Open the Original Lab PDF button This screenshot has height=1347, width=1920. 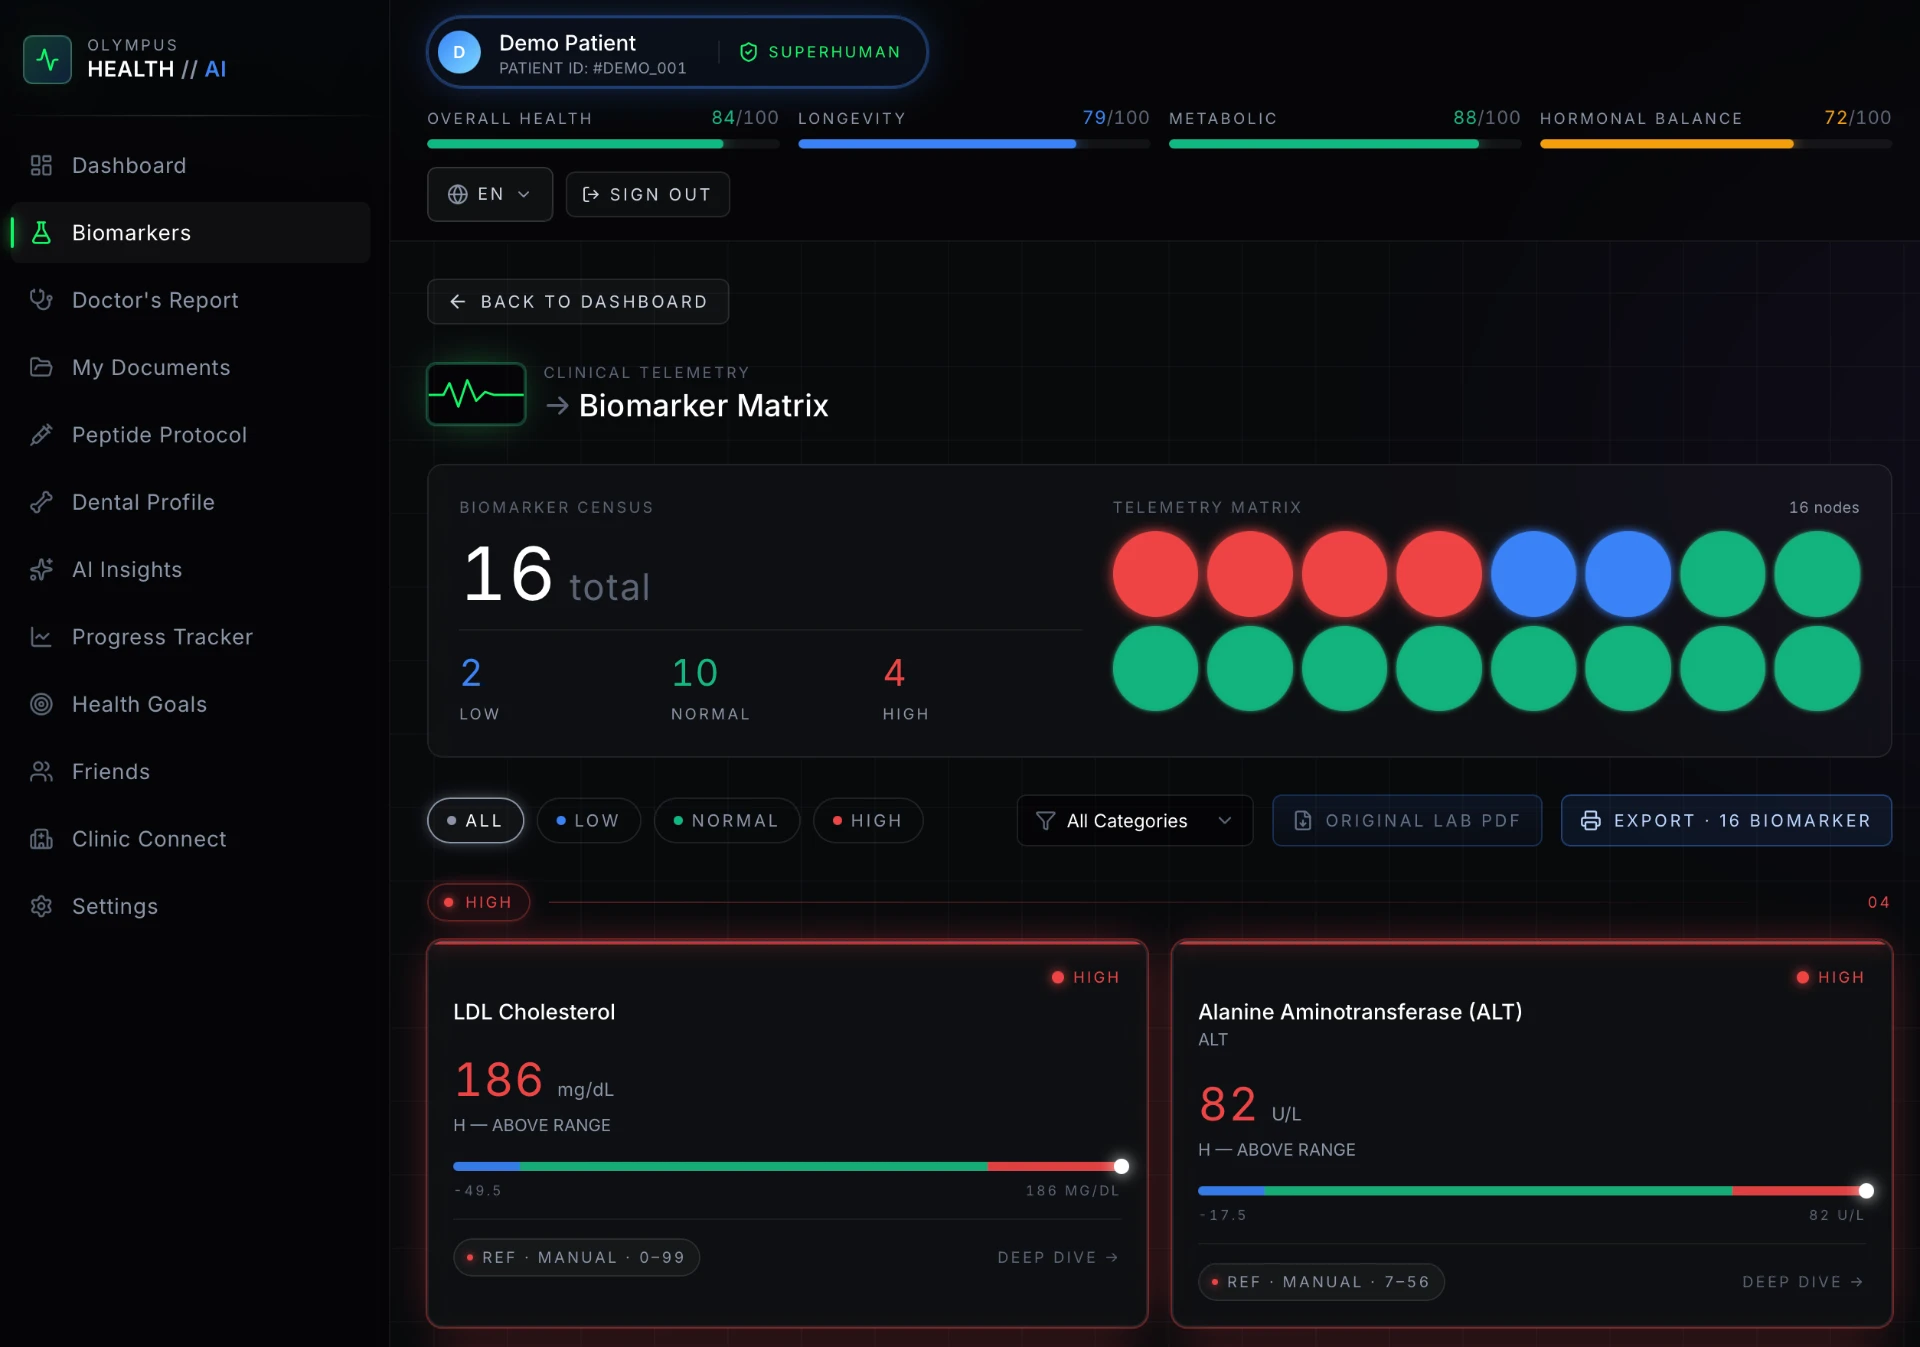coord(1407,820)
